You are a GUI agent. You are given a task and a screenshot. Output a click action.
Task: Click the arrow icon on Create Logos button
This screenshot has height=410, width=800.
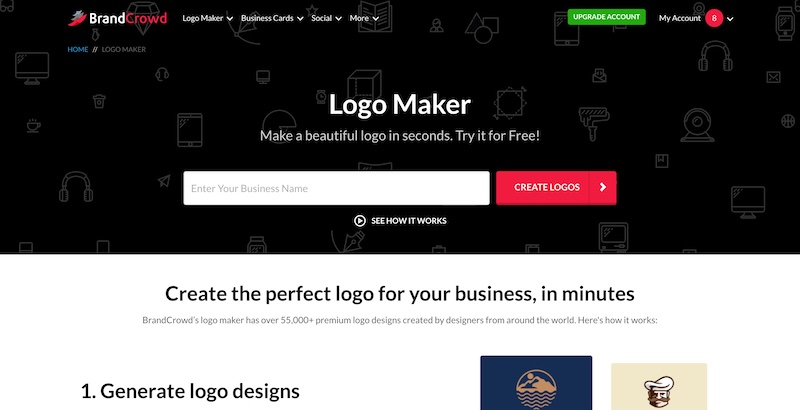point(603,188)
